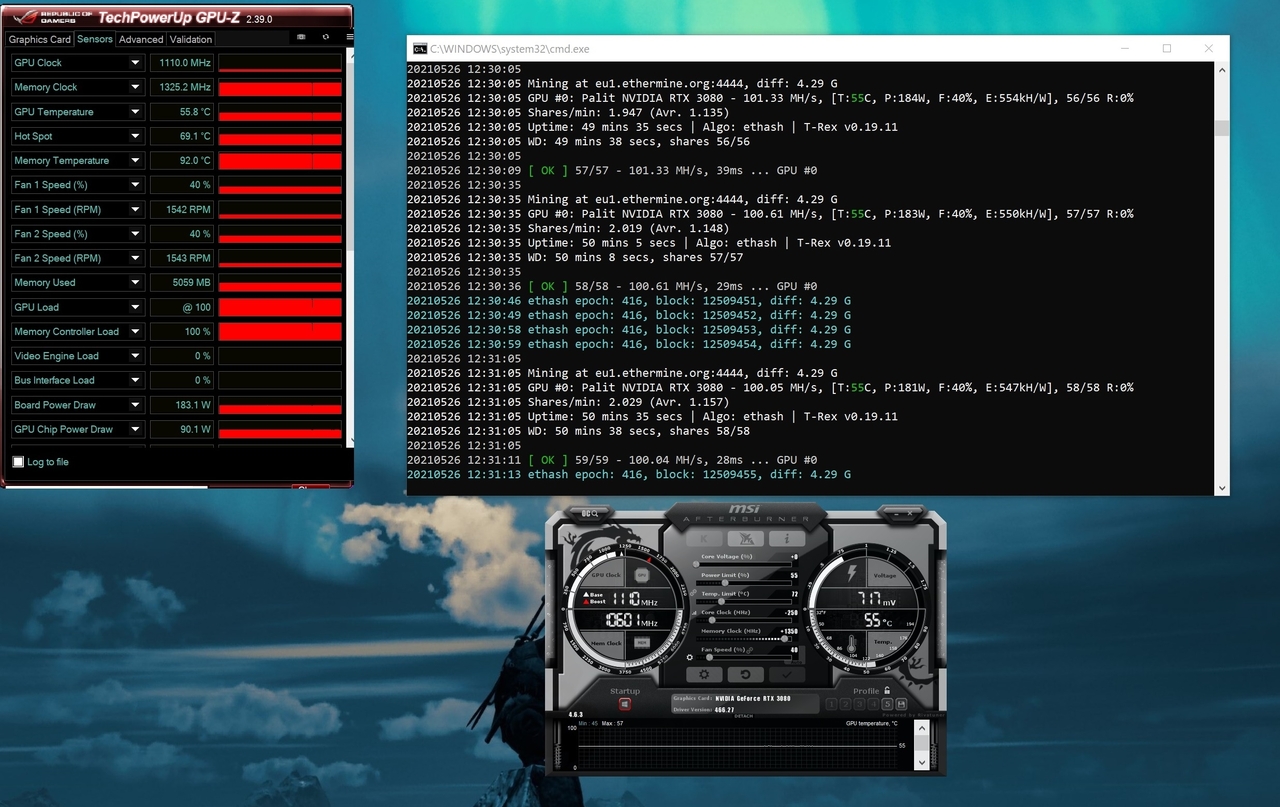Click the cmd.exe window vertical scrollbar
The width and height of the screenshot is (1280, 807).
(1221, 128)
